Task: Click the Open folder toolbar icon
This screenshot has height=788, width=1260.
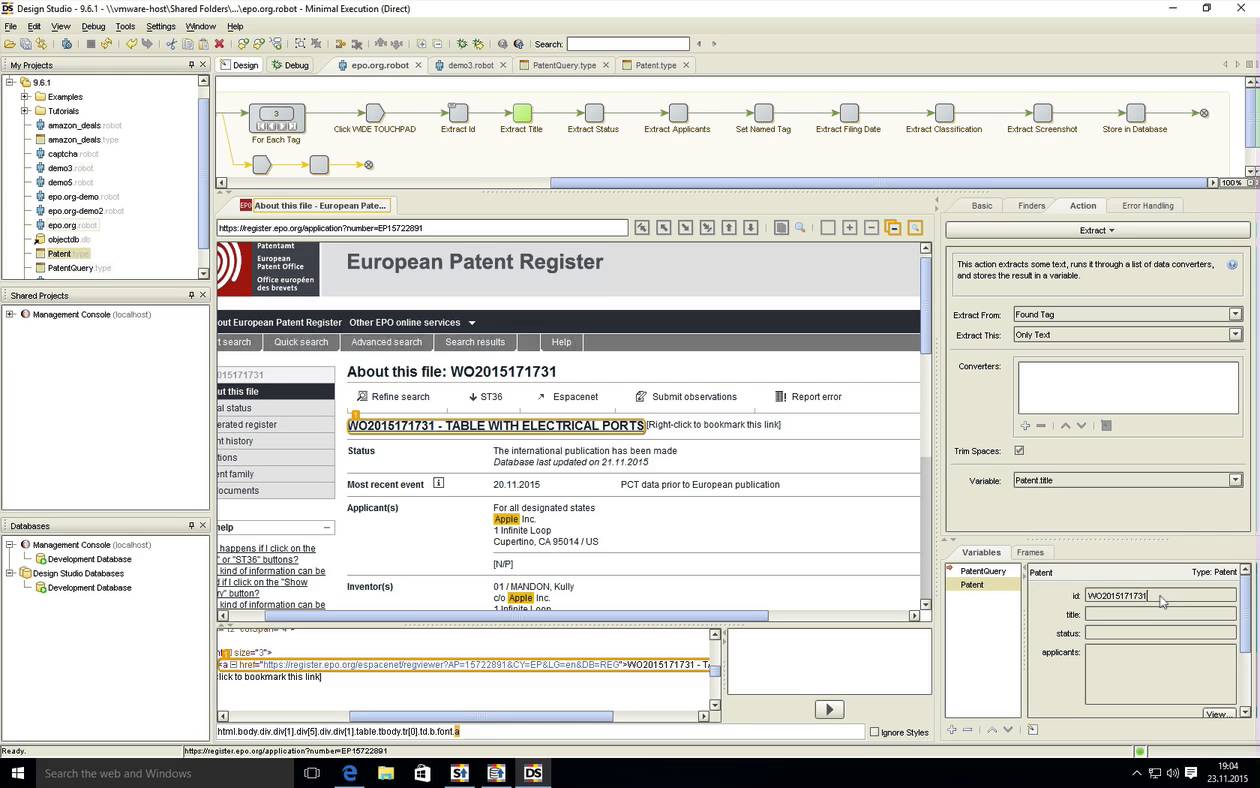Action: [9, 44]
